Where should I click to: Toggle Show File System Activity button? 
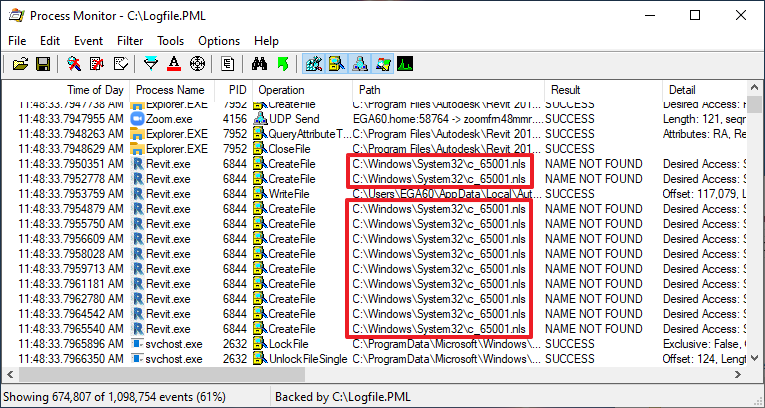[x=337, y=64]
